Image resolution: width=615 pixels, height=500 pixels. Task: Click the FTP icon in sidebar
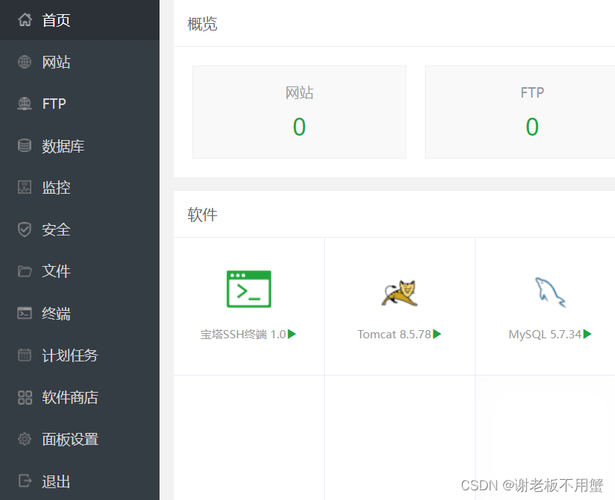point(25,104)
